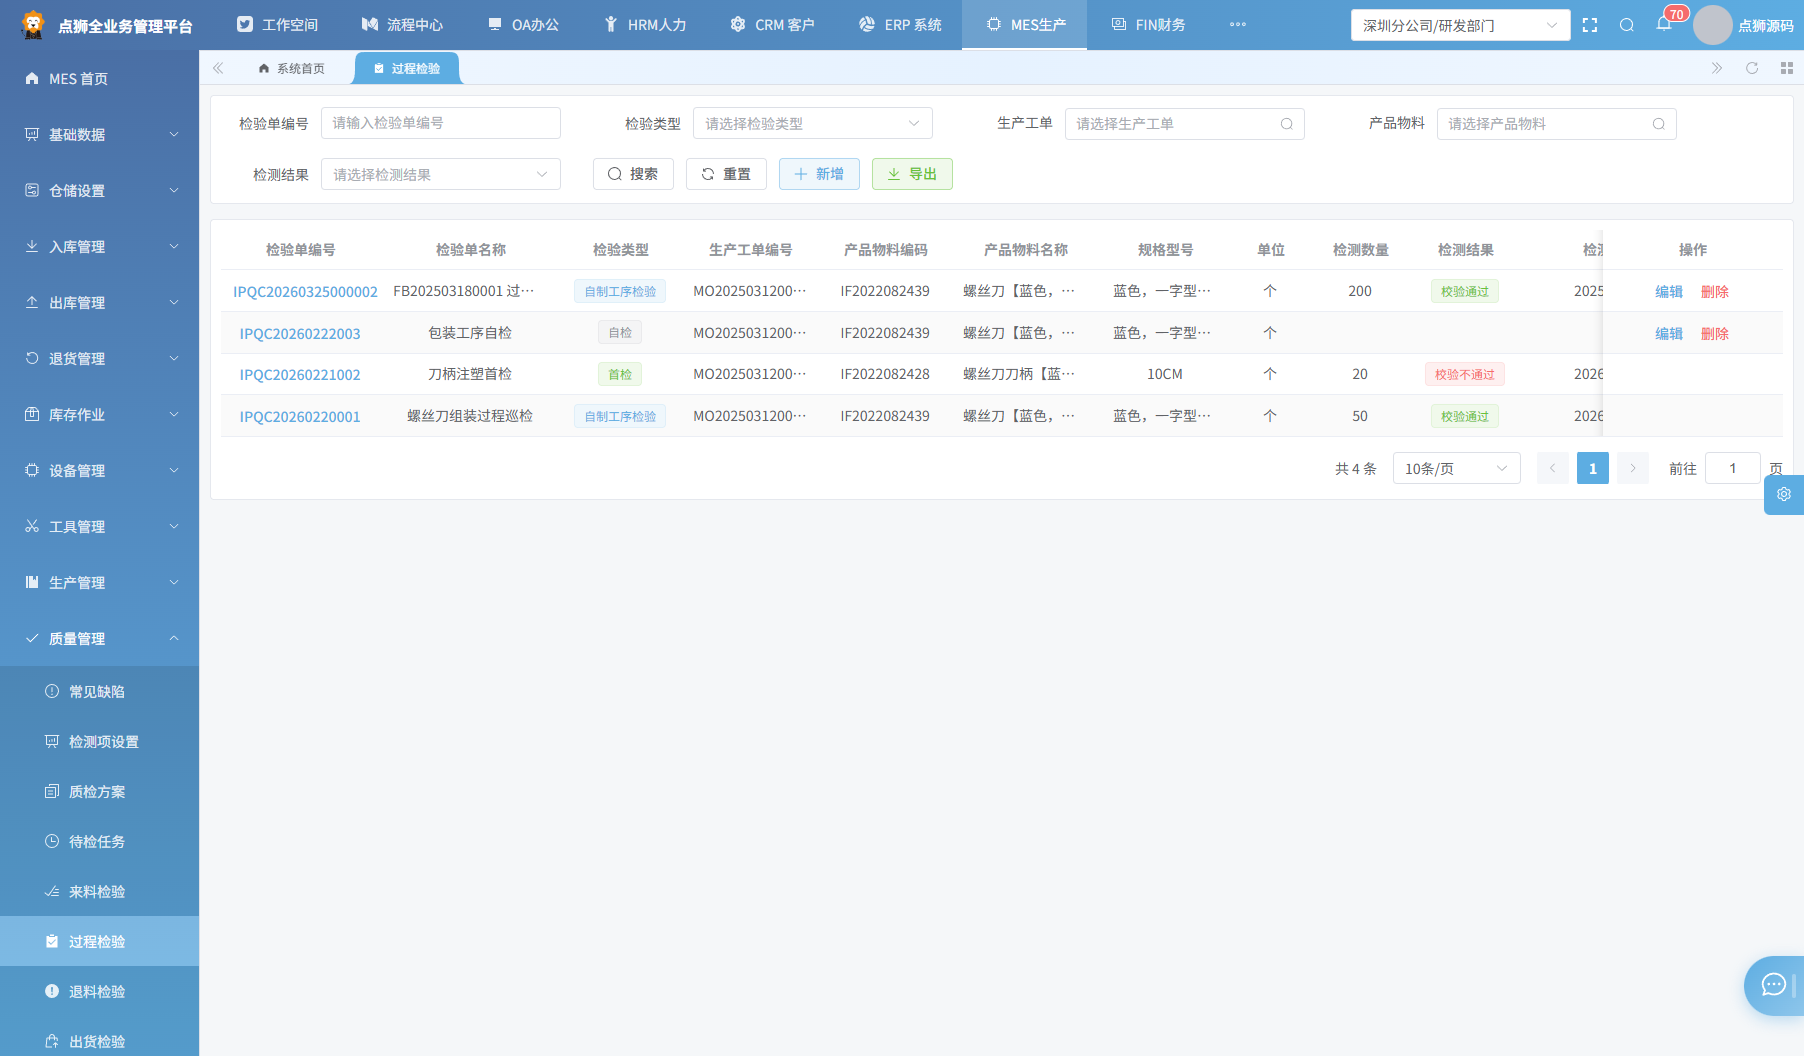Viewport: 1804px width, 1056px height.
Task: Open the tab grid menu icon
Action: (x=1787, y=68)
